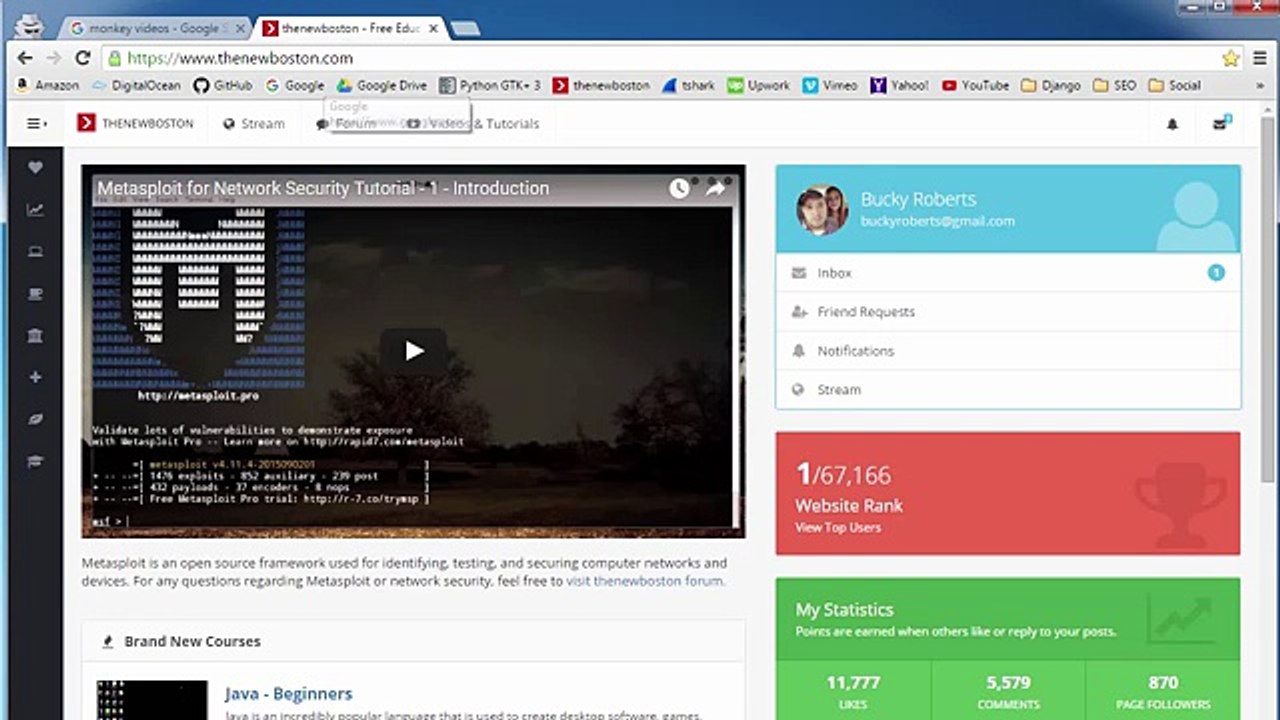Open the tshark bookmark

click(x=688, y=86)
